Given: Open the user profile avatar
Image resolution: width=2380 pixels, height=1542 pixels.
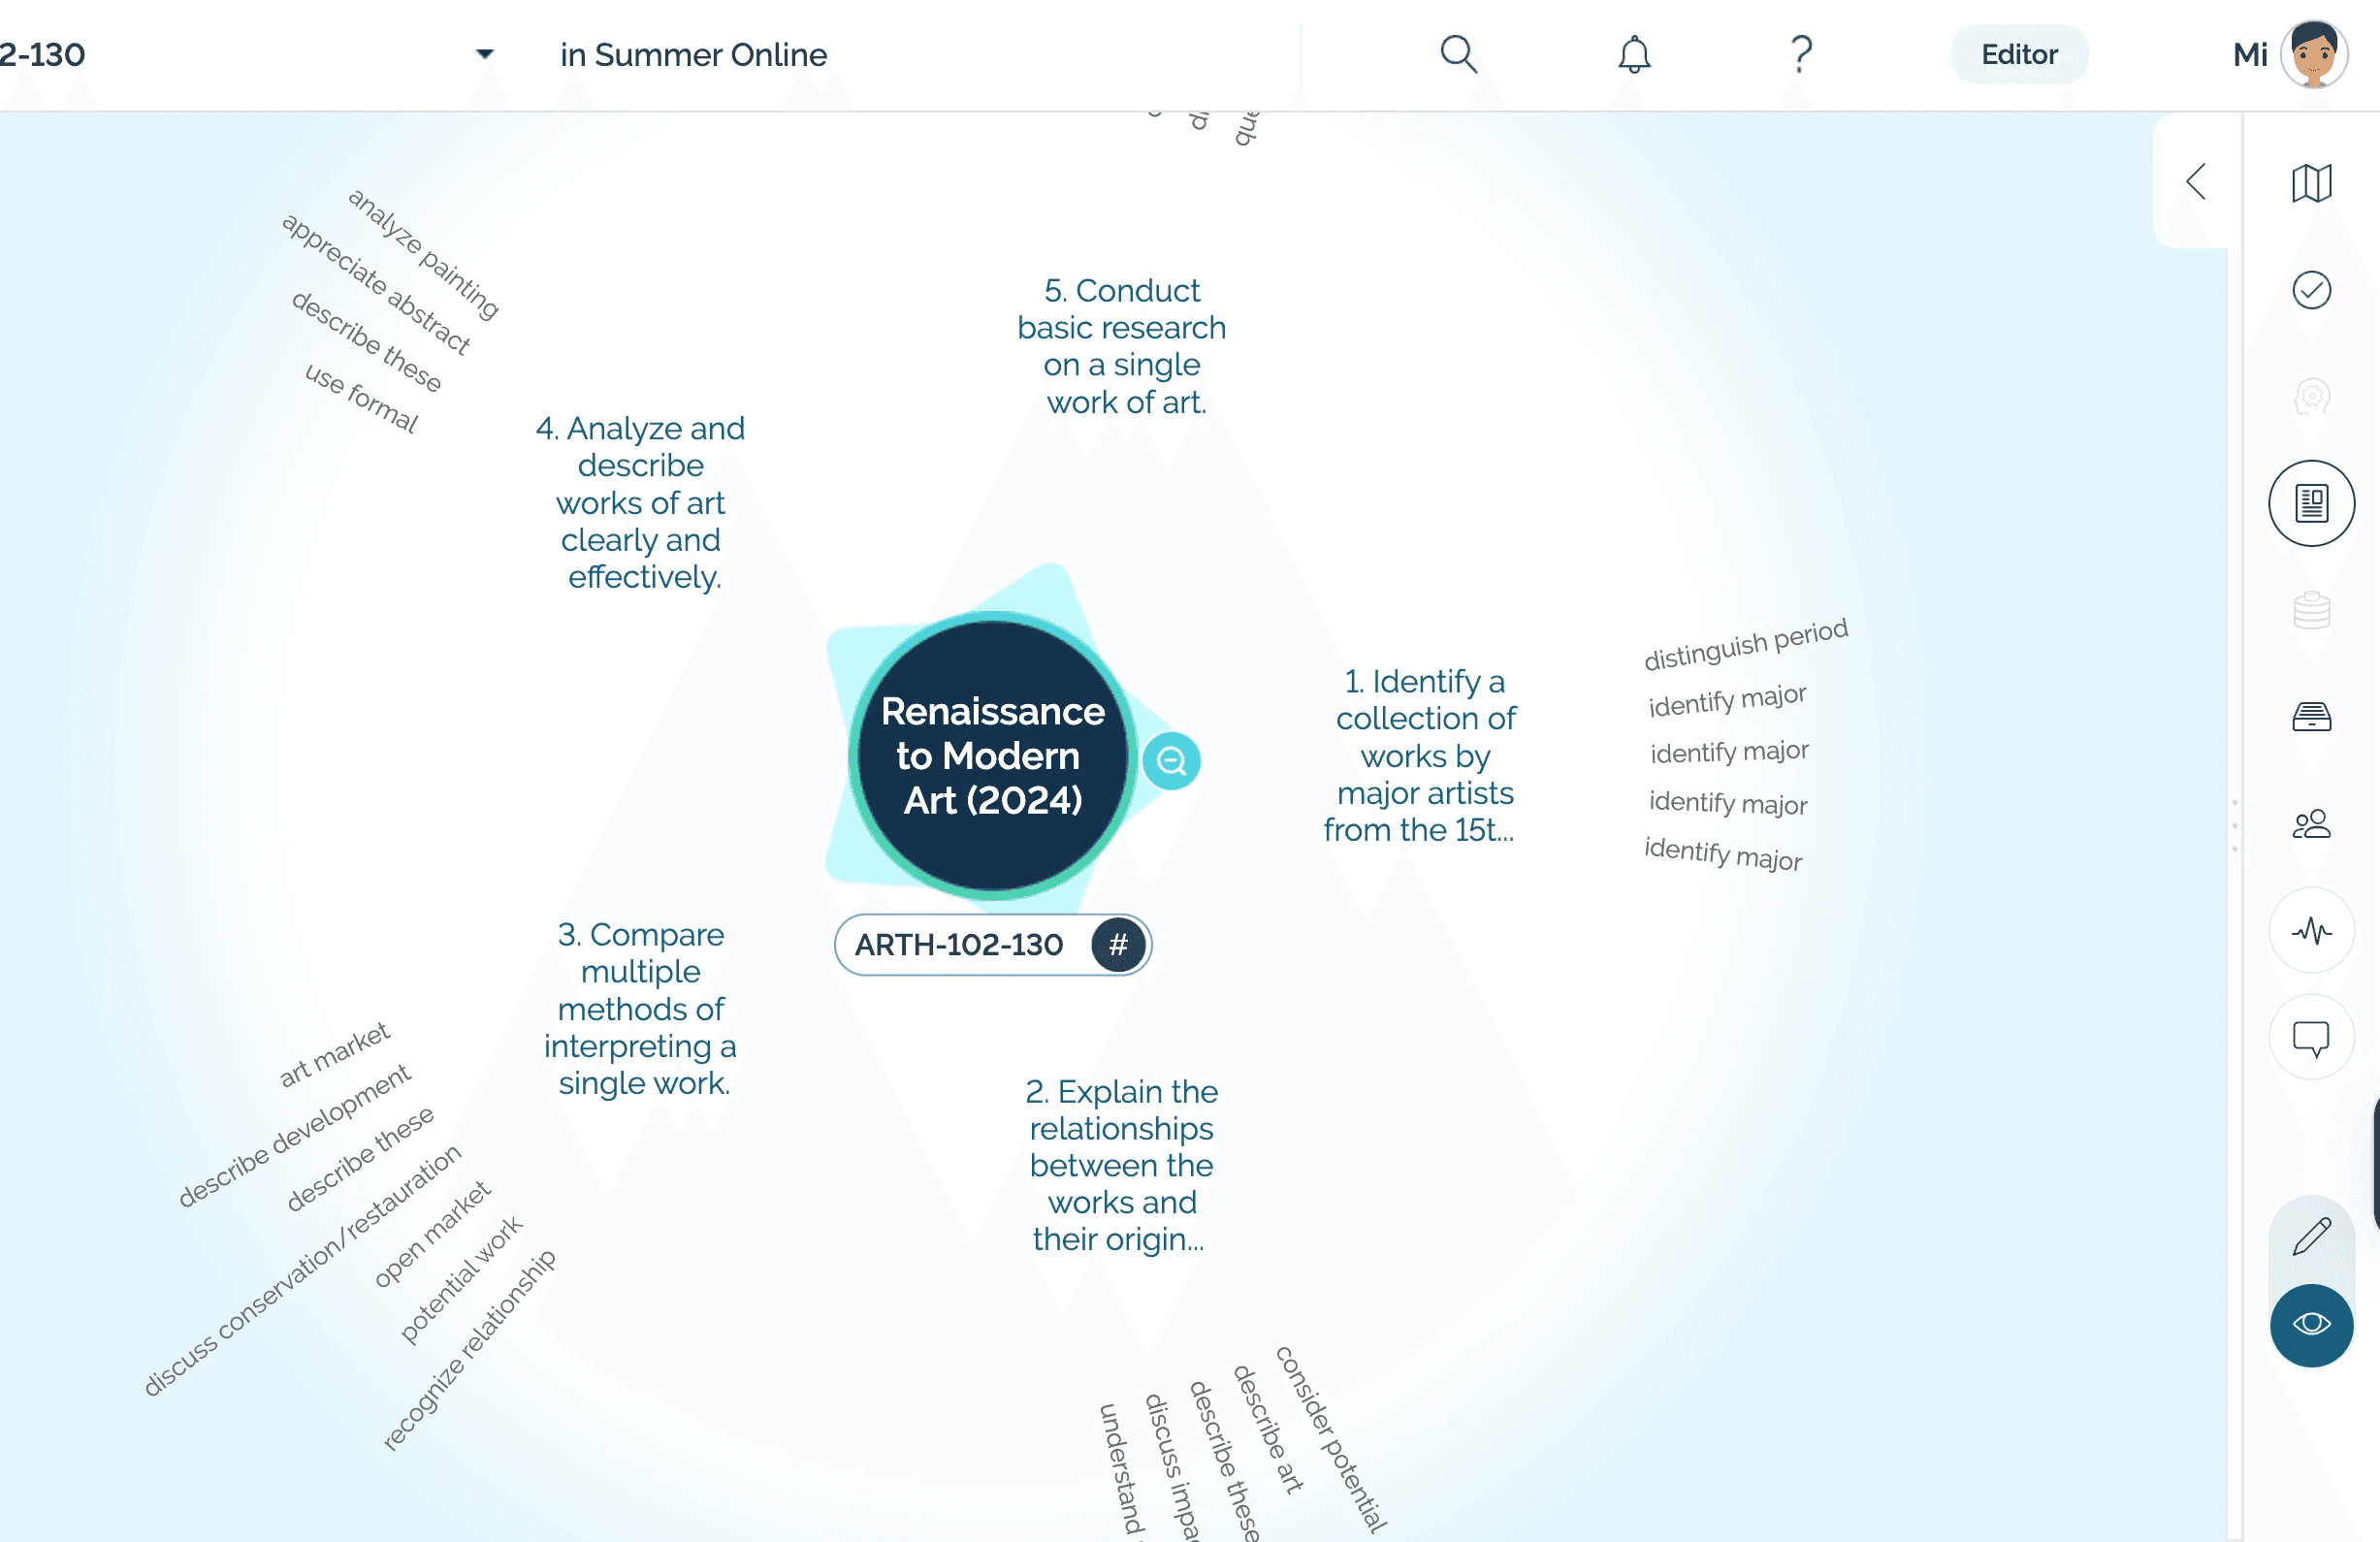Looking at the screenshot, I should pos(2312,54).
